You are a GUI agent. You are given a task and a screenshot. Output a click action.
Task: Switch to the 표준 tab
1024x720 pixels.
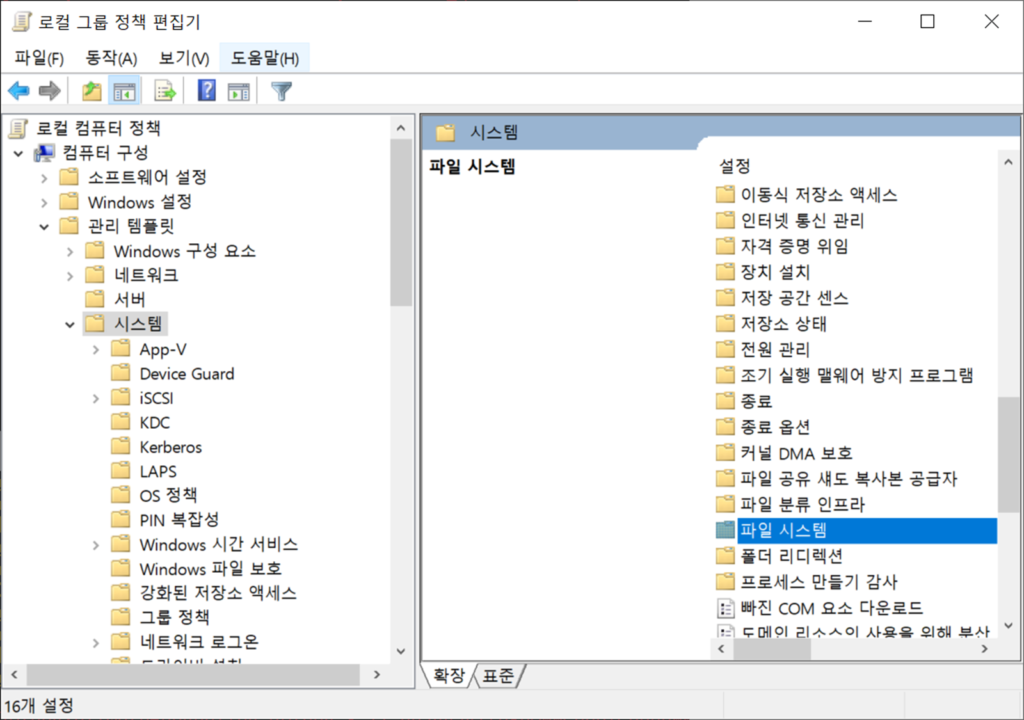click(x=498, y=677)
